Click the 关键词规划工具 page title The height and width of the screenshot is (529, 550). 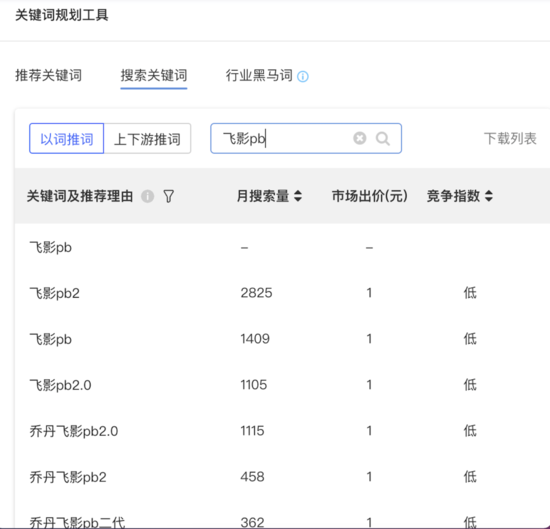click(x=62, y=15)
